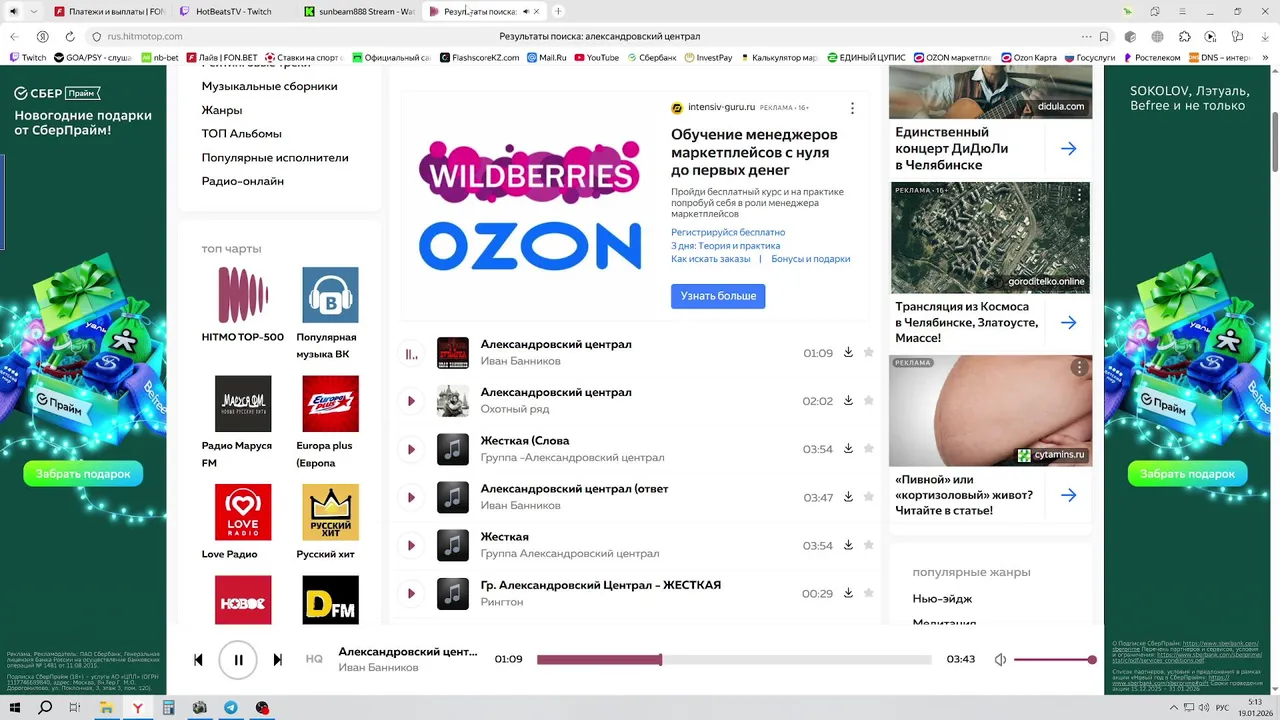This screenshot has width=1280, height=720.
Task: Open Telegram from the taskbar
Action: click(231, 708)
